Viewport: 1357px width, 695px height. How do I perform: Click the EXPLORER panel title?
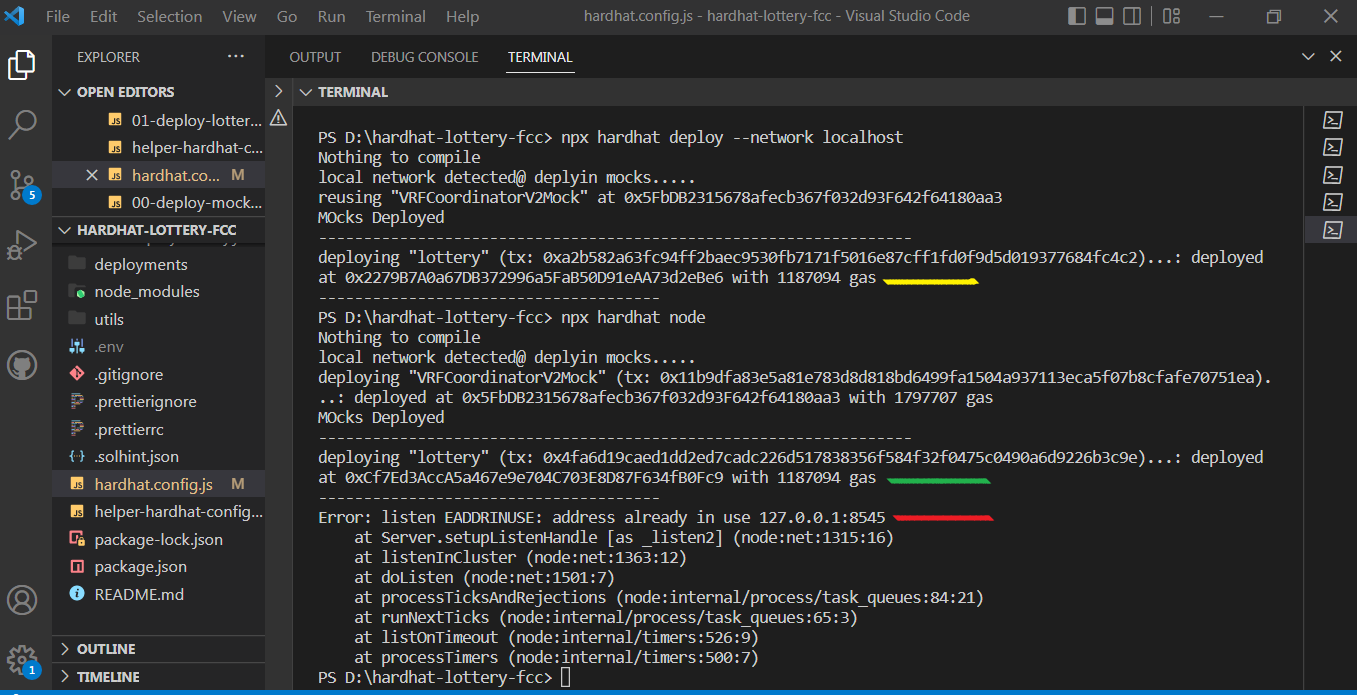(108, 57)
